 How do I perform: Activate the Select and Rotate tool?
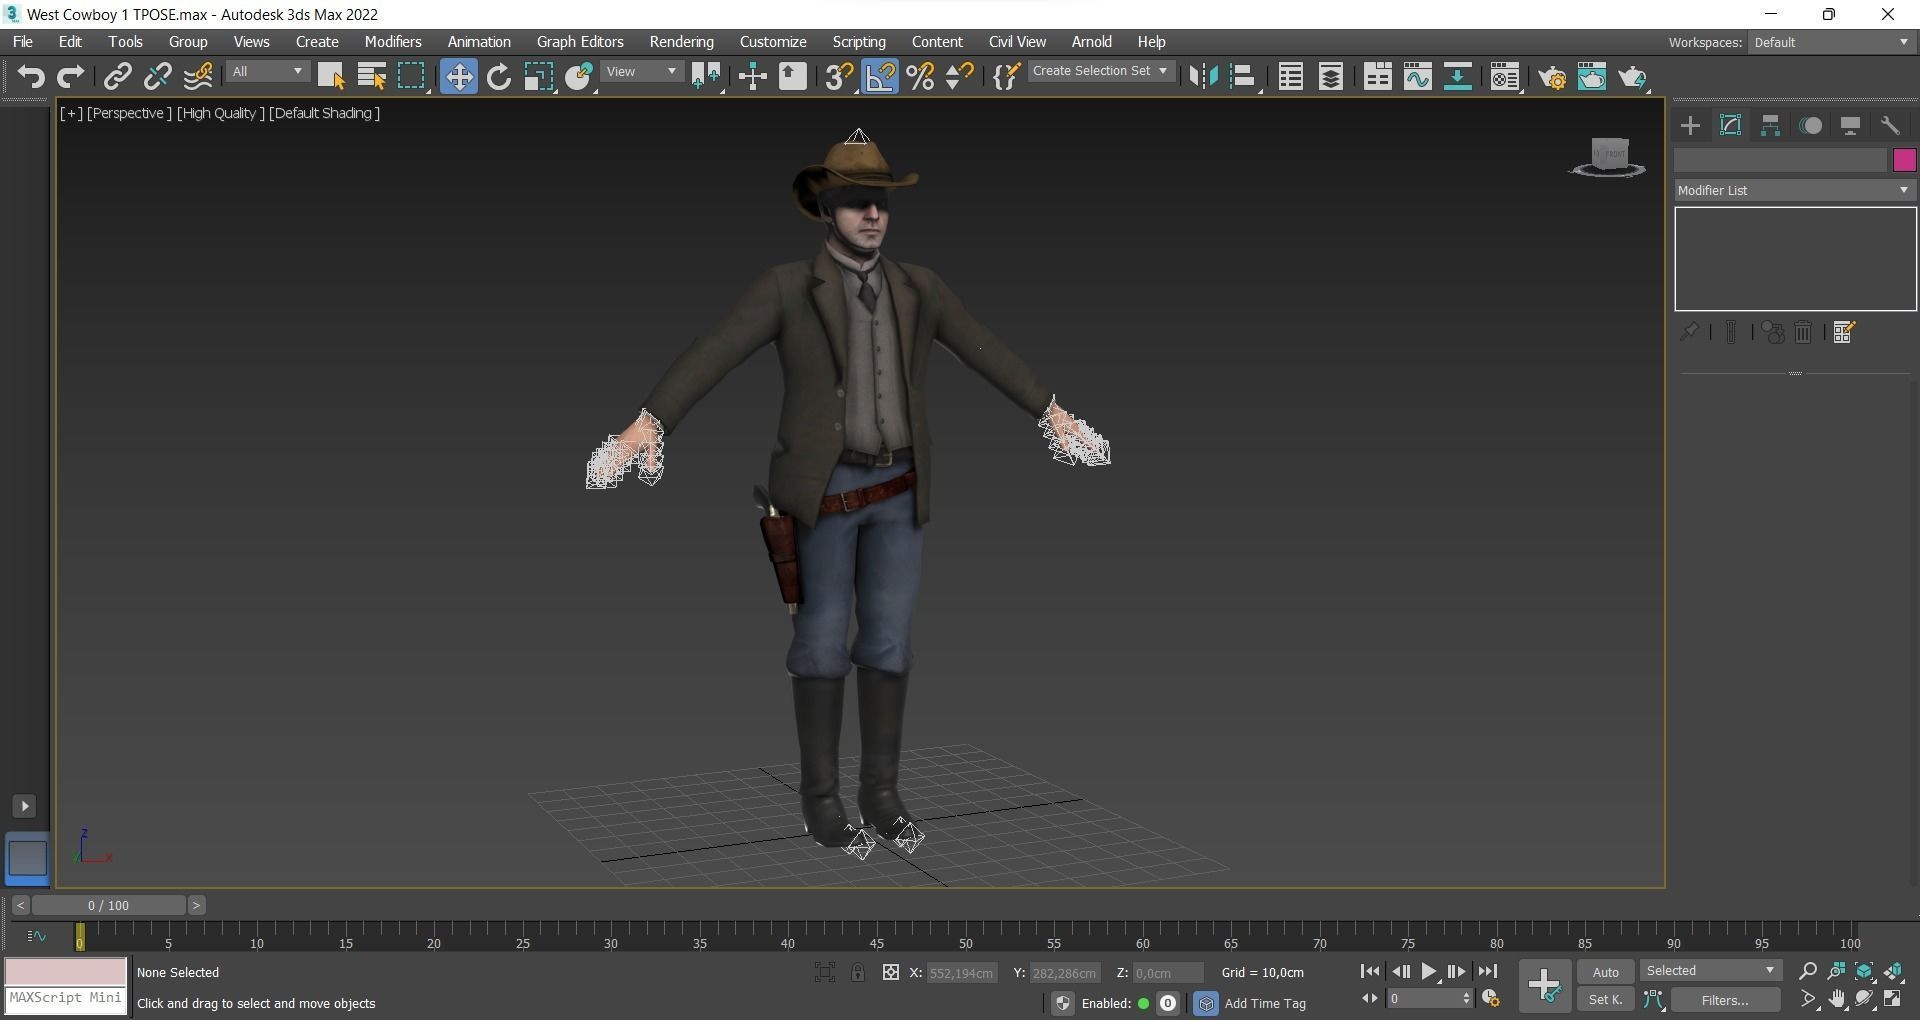(x=498, y=77)
